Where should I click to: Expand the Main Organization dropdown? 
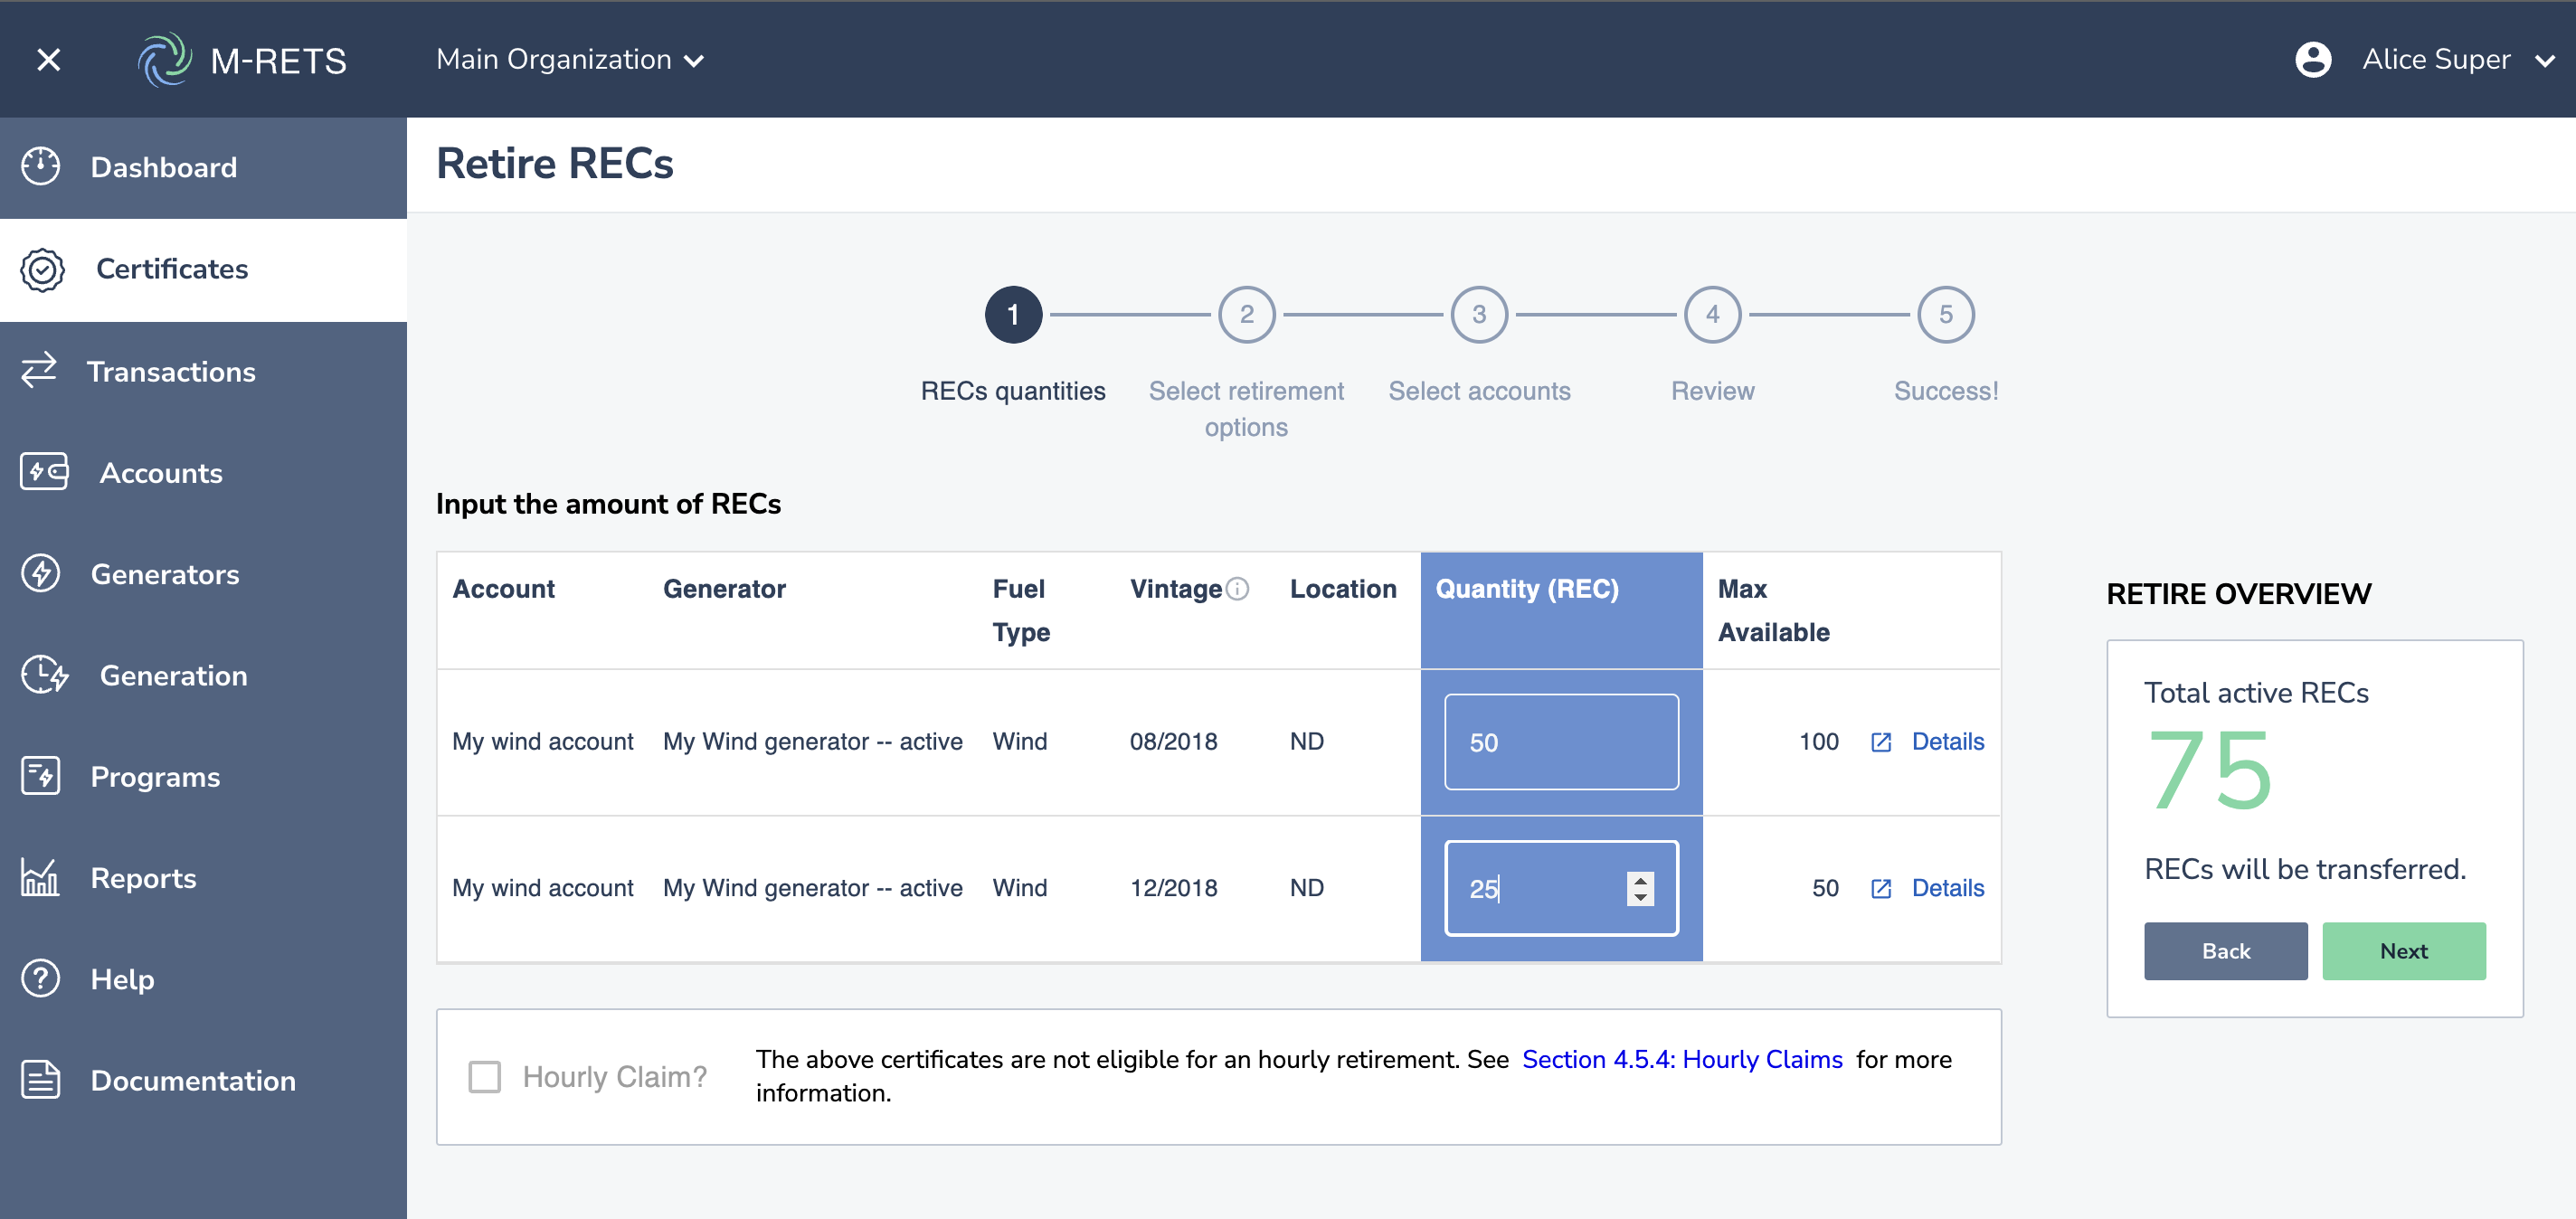(570, 60)
